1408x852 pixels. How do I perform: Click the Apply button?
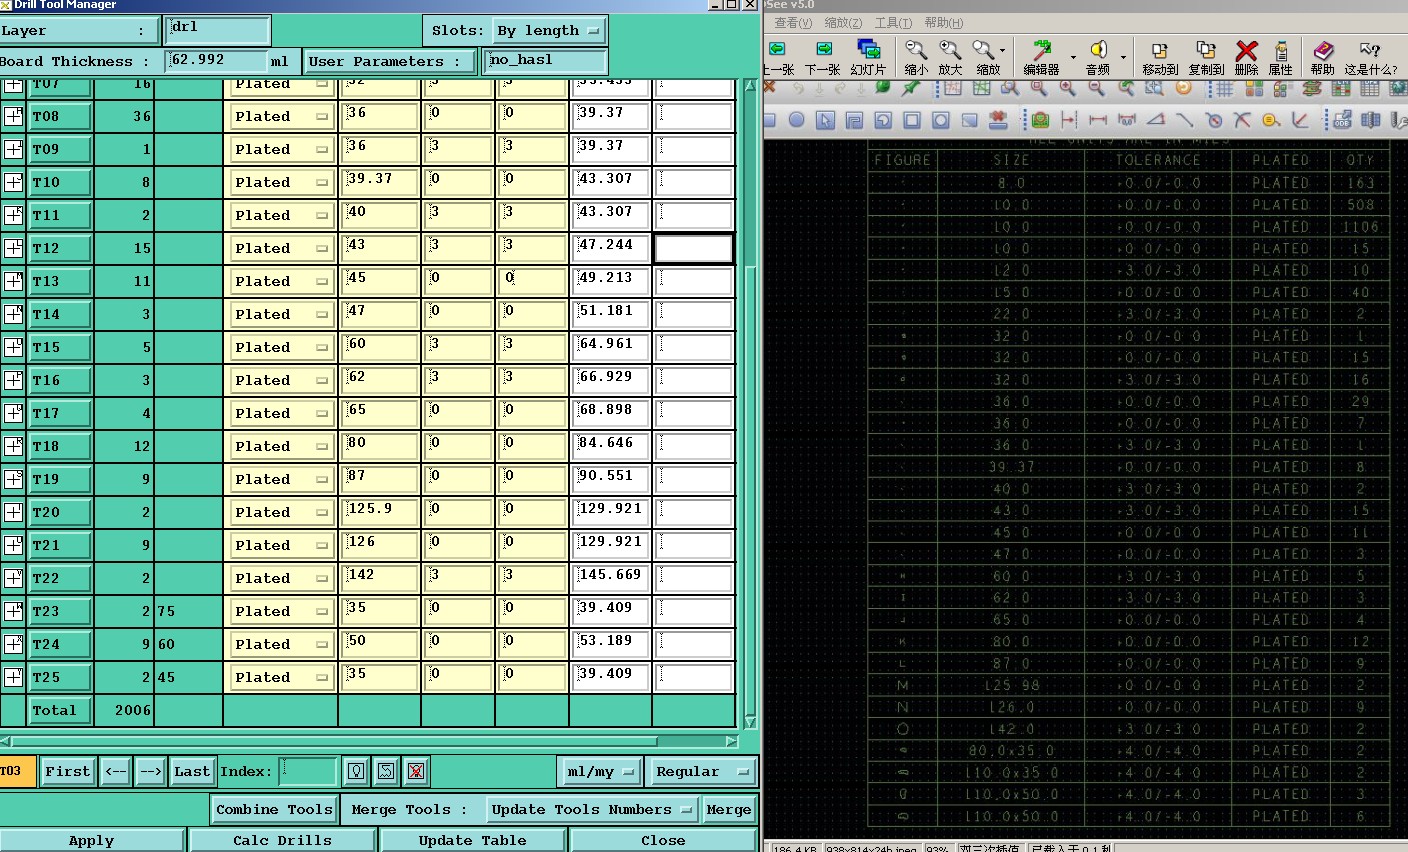pyautogui.click(x=92, y=840)
